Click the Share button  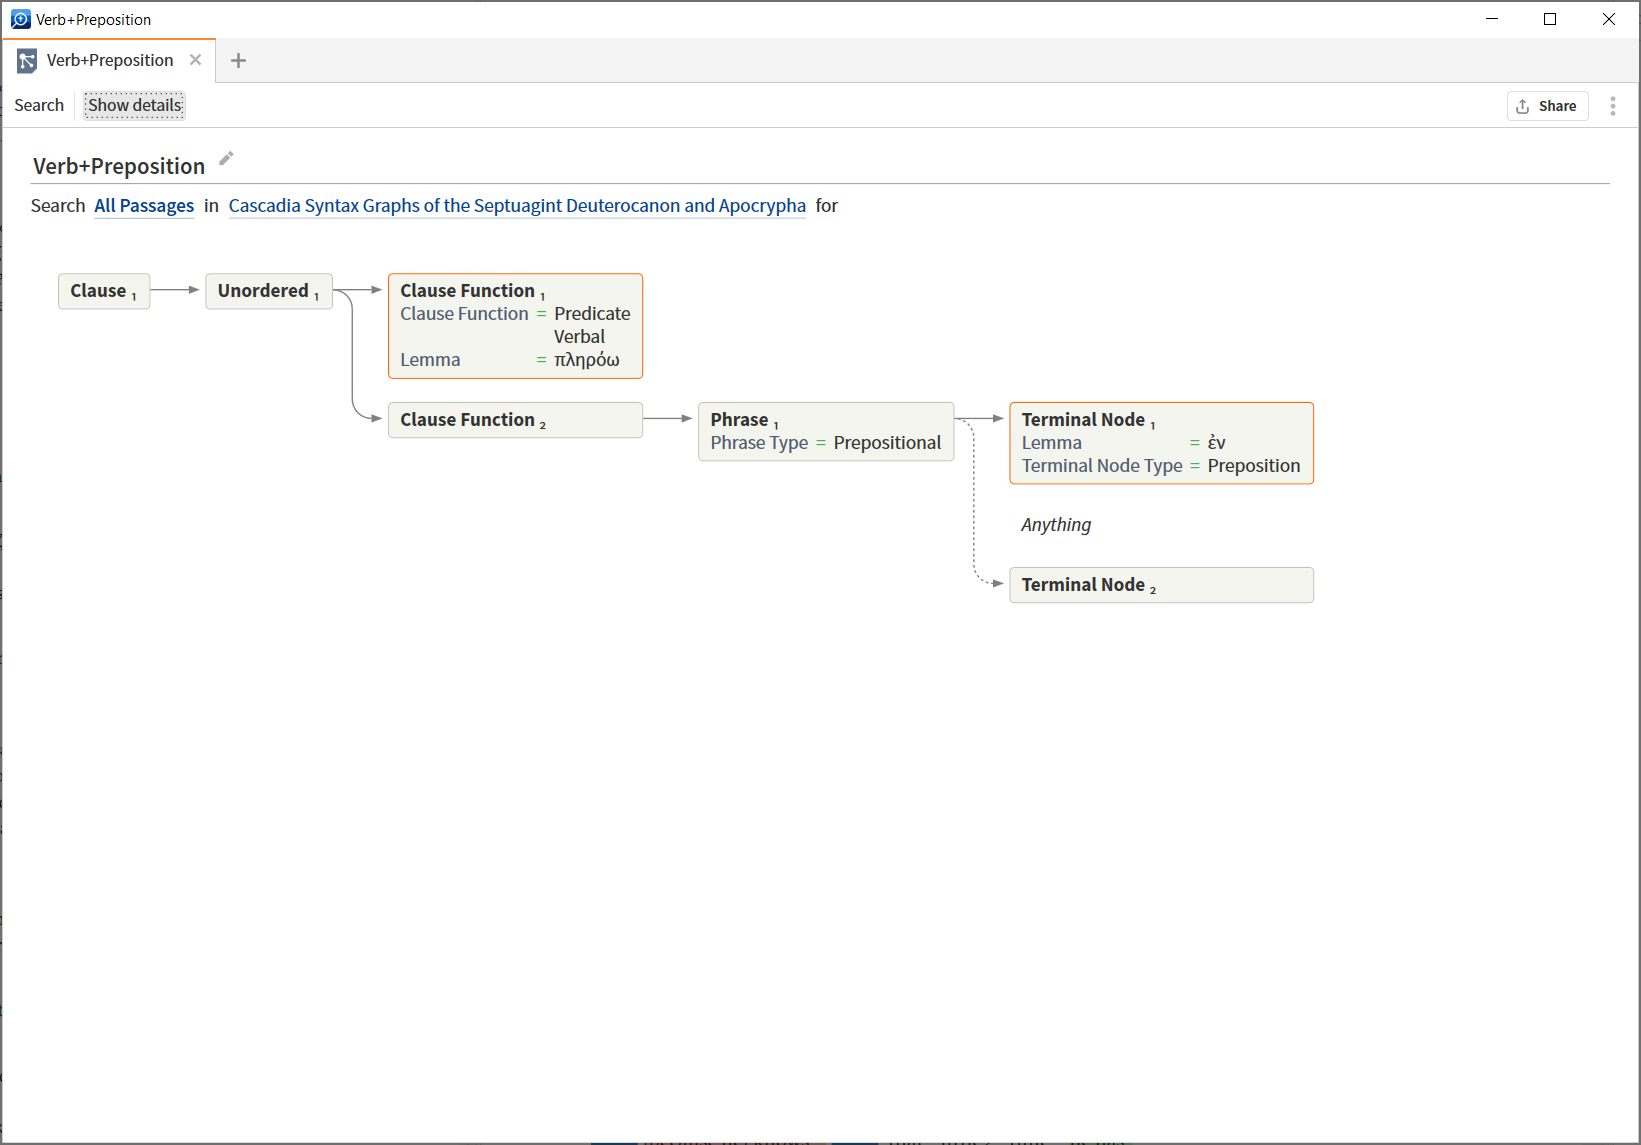(1547, 106)
